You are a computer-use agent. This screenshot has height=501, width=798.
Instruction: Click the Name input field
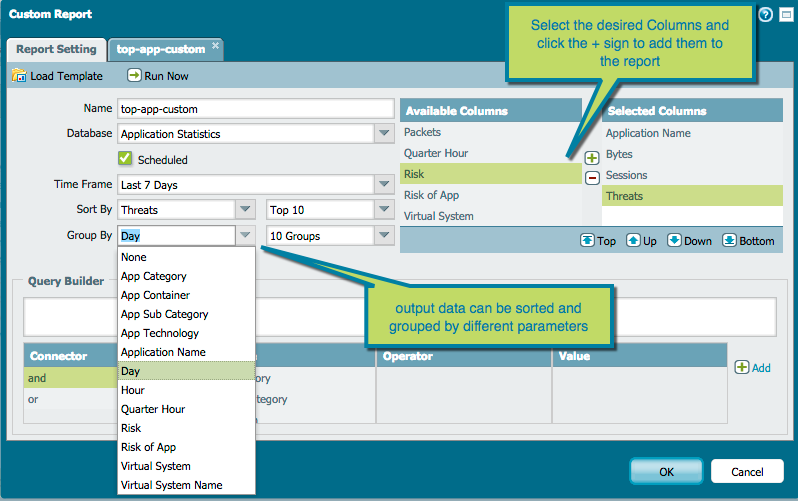point(255,108)
